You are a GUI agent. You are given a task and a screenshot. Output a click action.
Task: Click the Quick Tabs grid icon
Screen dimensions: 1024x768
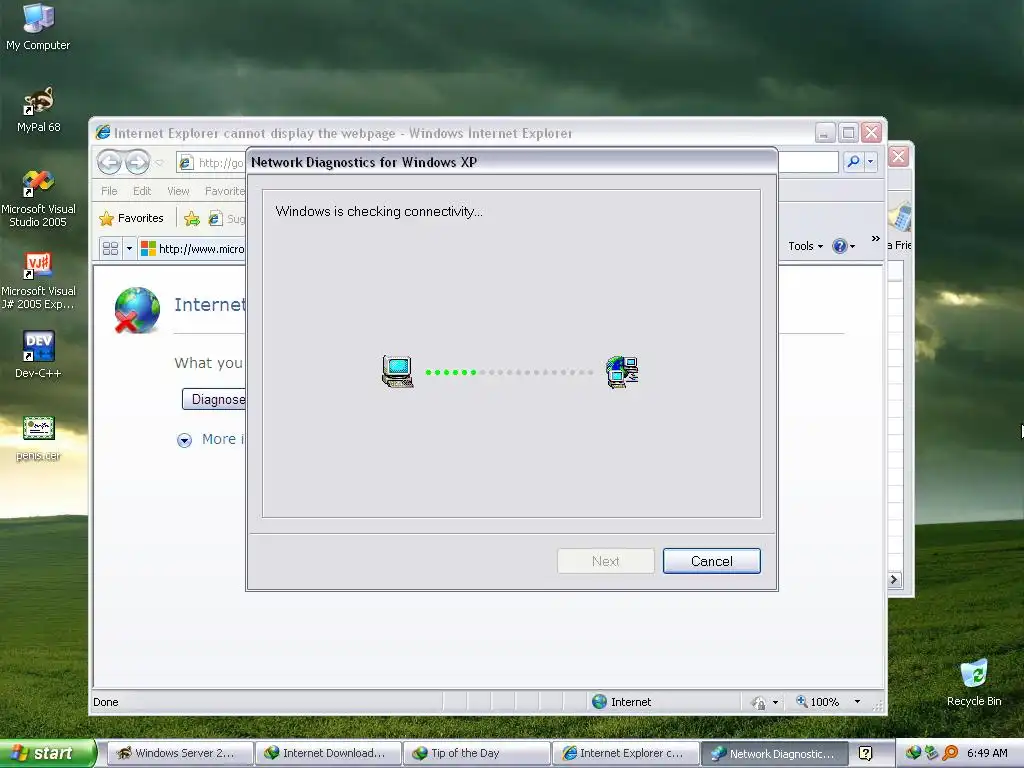pyautogui.click(x=110, y=248)
